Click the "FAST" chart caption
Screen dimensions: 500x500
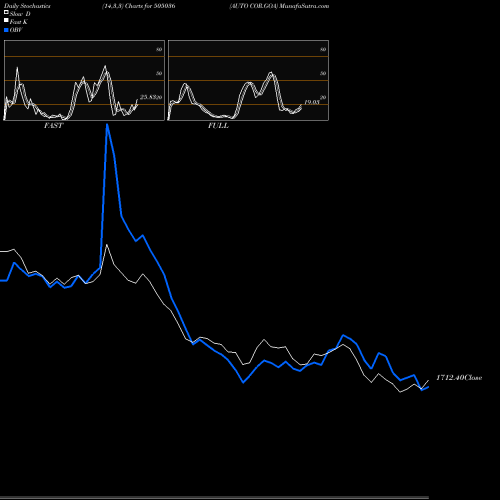click(53, 126)
